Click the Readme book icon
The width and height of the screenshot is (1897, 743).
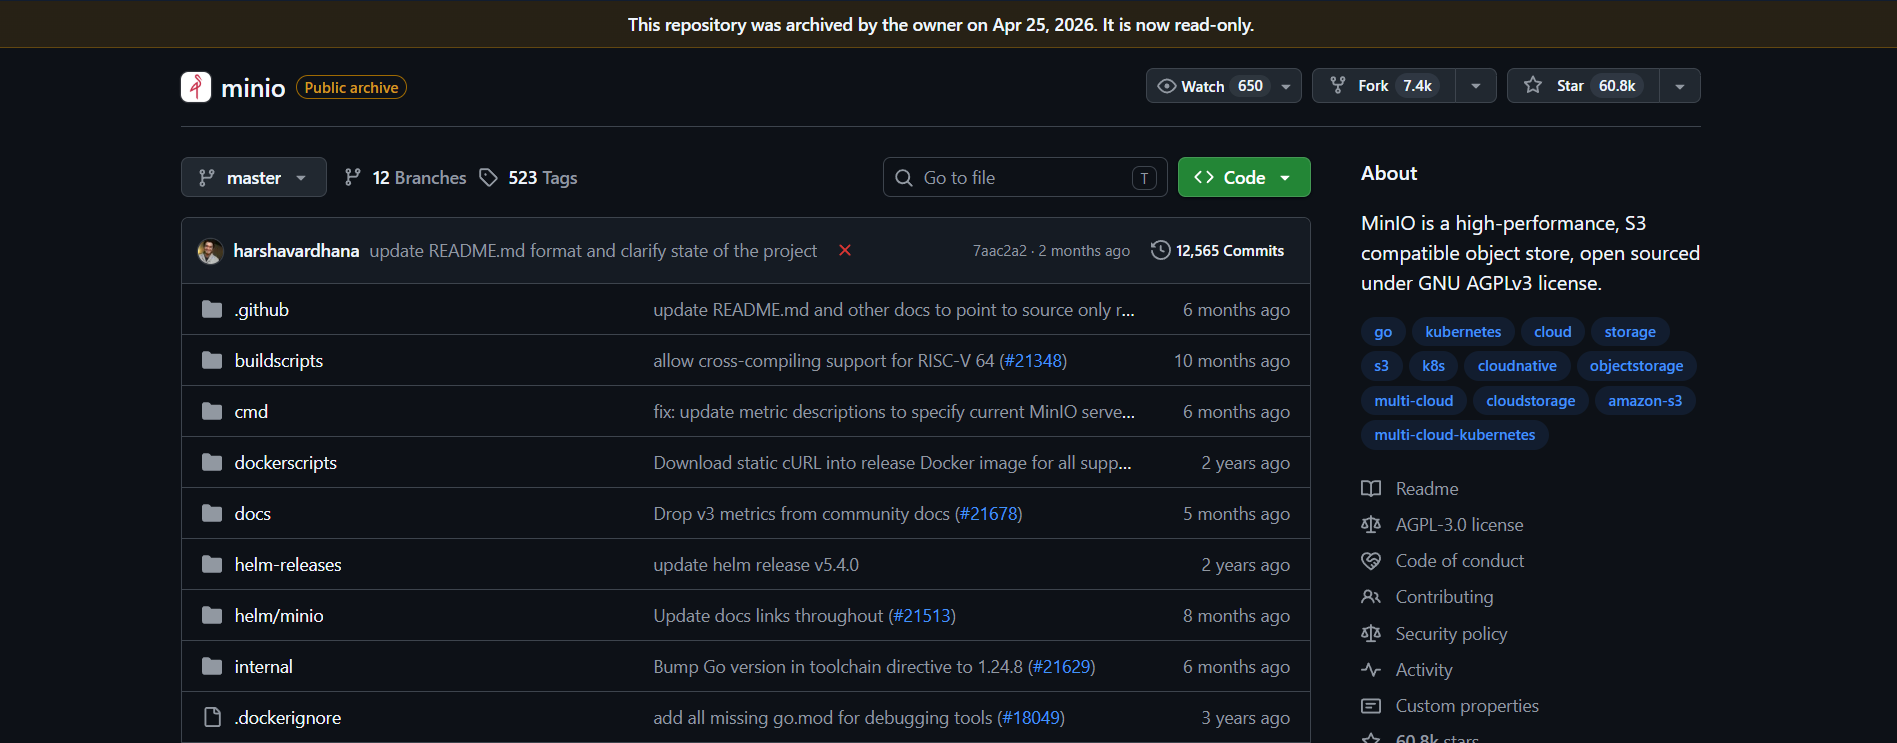click(1371, 488)
